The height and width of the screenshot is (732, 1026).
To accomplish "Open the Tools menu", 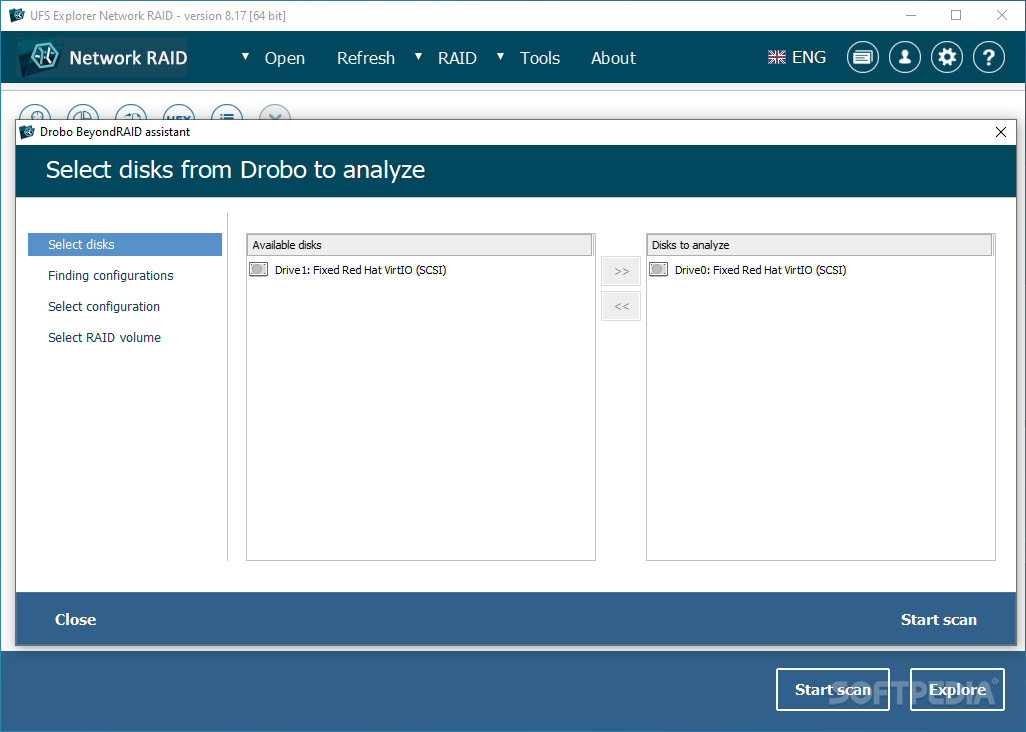I will click(540, 58).
